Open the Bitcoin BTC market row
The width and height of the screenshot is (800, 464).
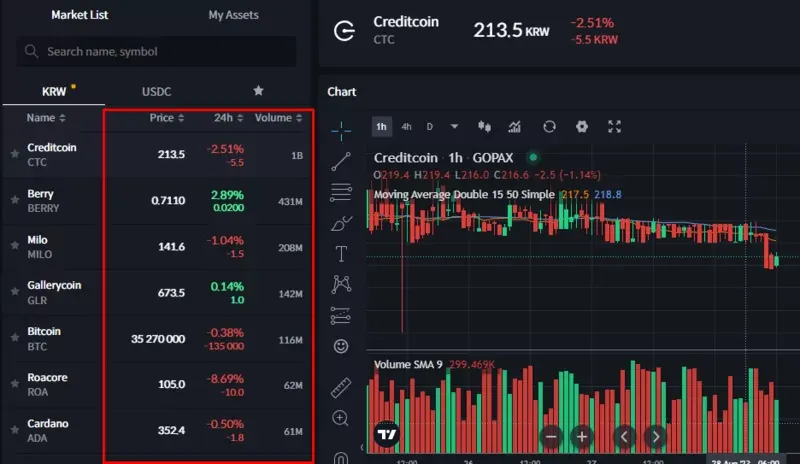click(157, 338)
